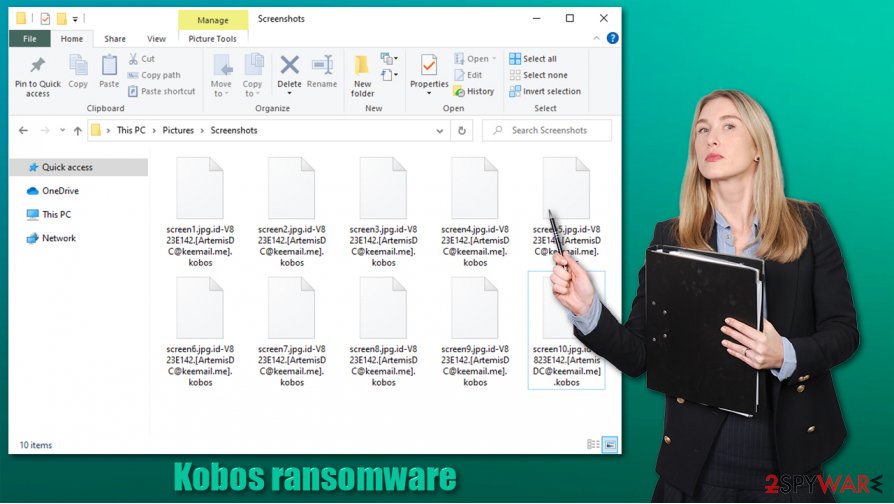
Task: Show file History
Action: pyautogui.click(x=474, y=91)
